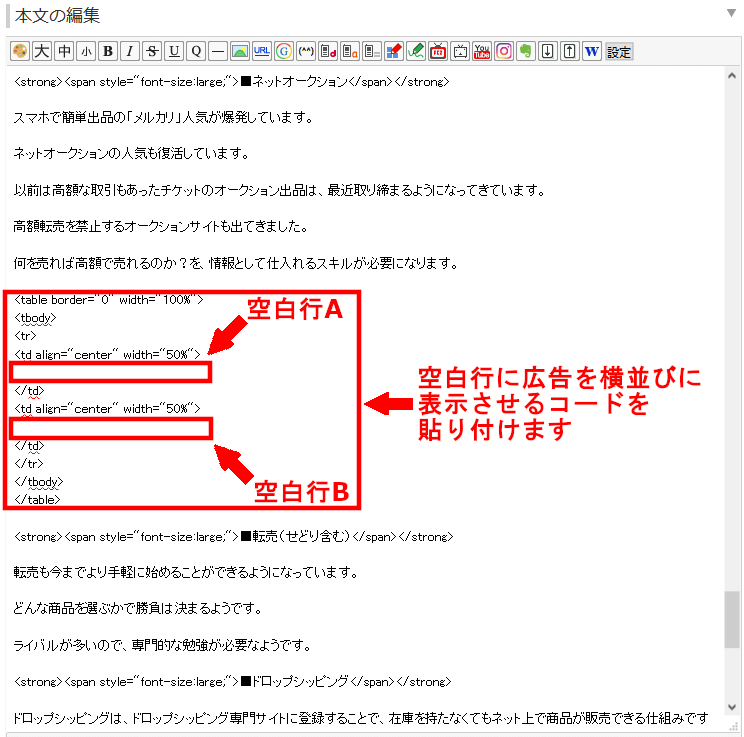Viewport: 744px width, 737px height.
Task: Insert a horizontal rule line
Action: pos(218,51)
